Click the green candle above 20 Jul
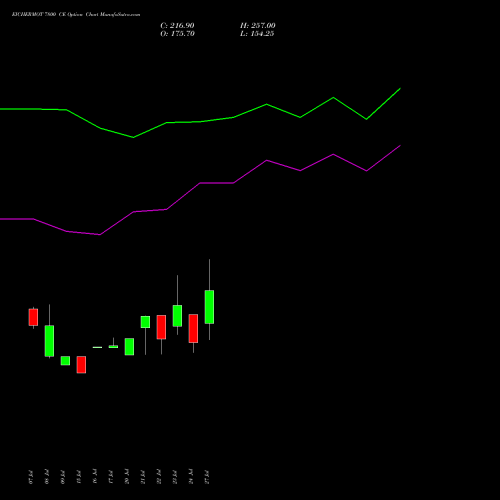The width and height of the screenshot is (500, 500). (x=129, y=347)
